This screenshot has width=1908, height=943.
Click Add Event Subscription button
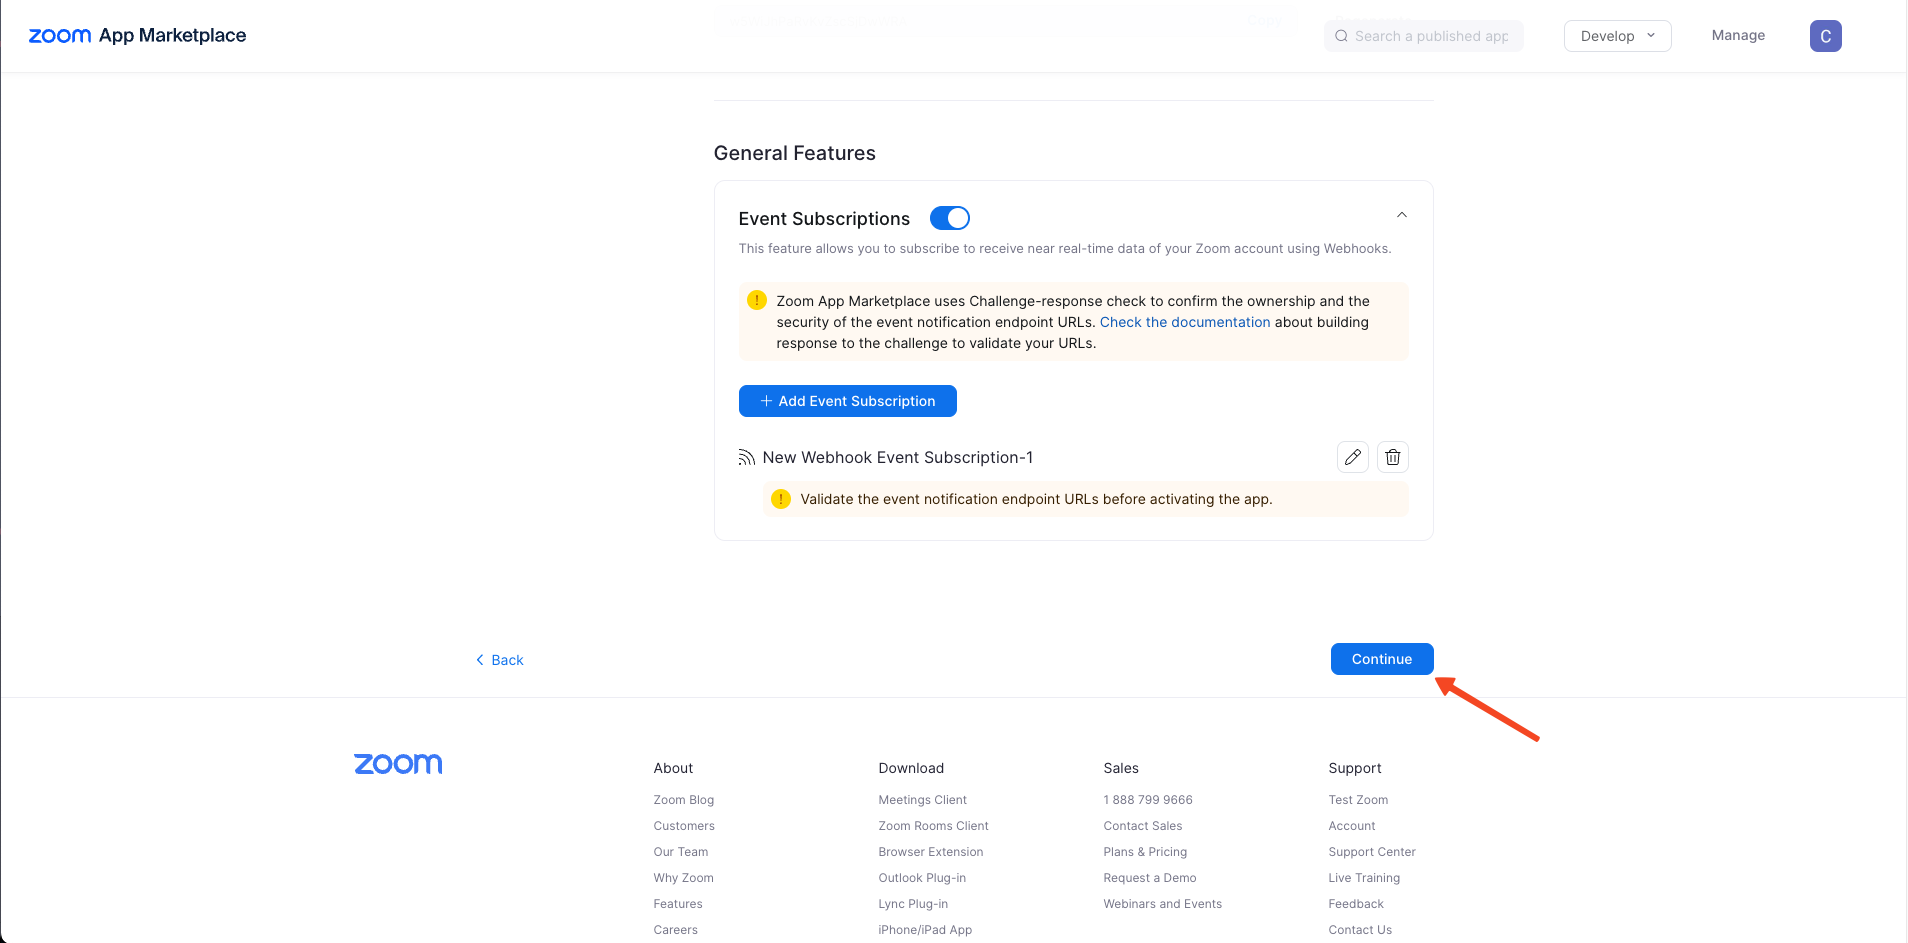847,401
